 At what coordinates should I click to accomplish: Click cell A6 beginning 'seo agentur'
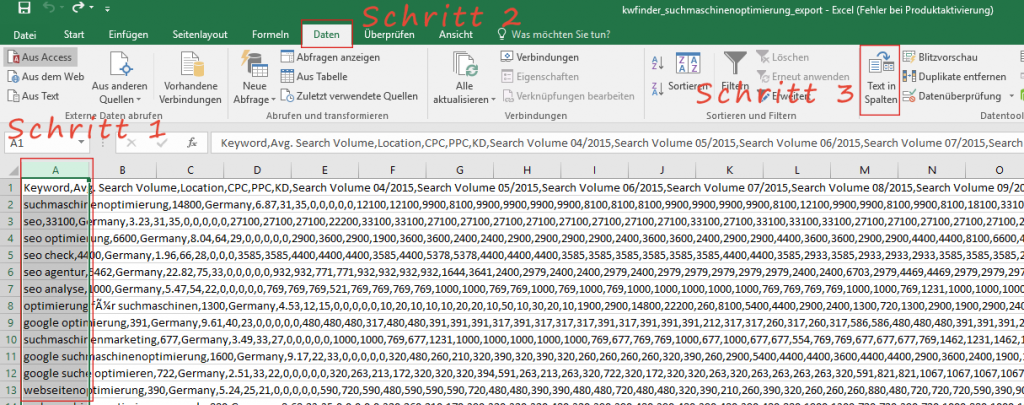tap(56, 272)
